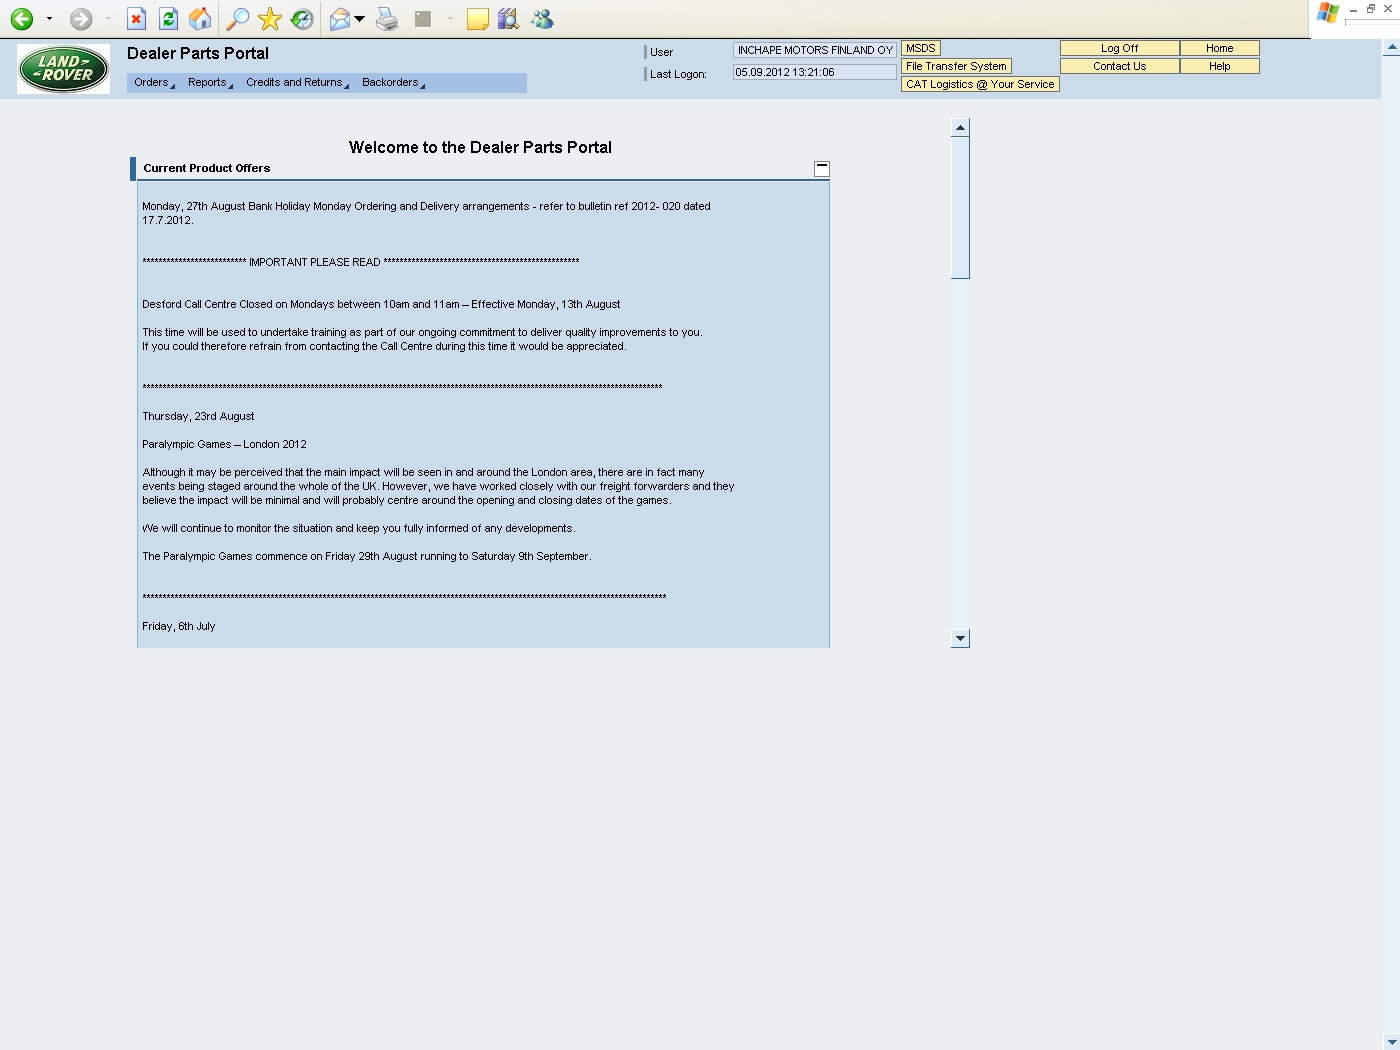
Task: Open the Orders menu
Action: [154, 83]
